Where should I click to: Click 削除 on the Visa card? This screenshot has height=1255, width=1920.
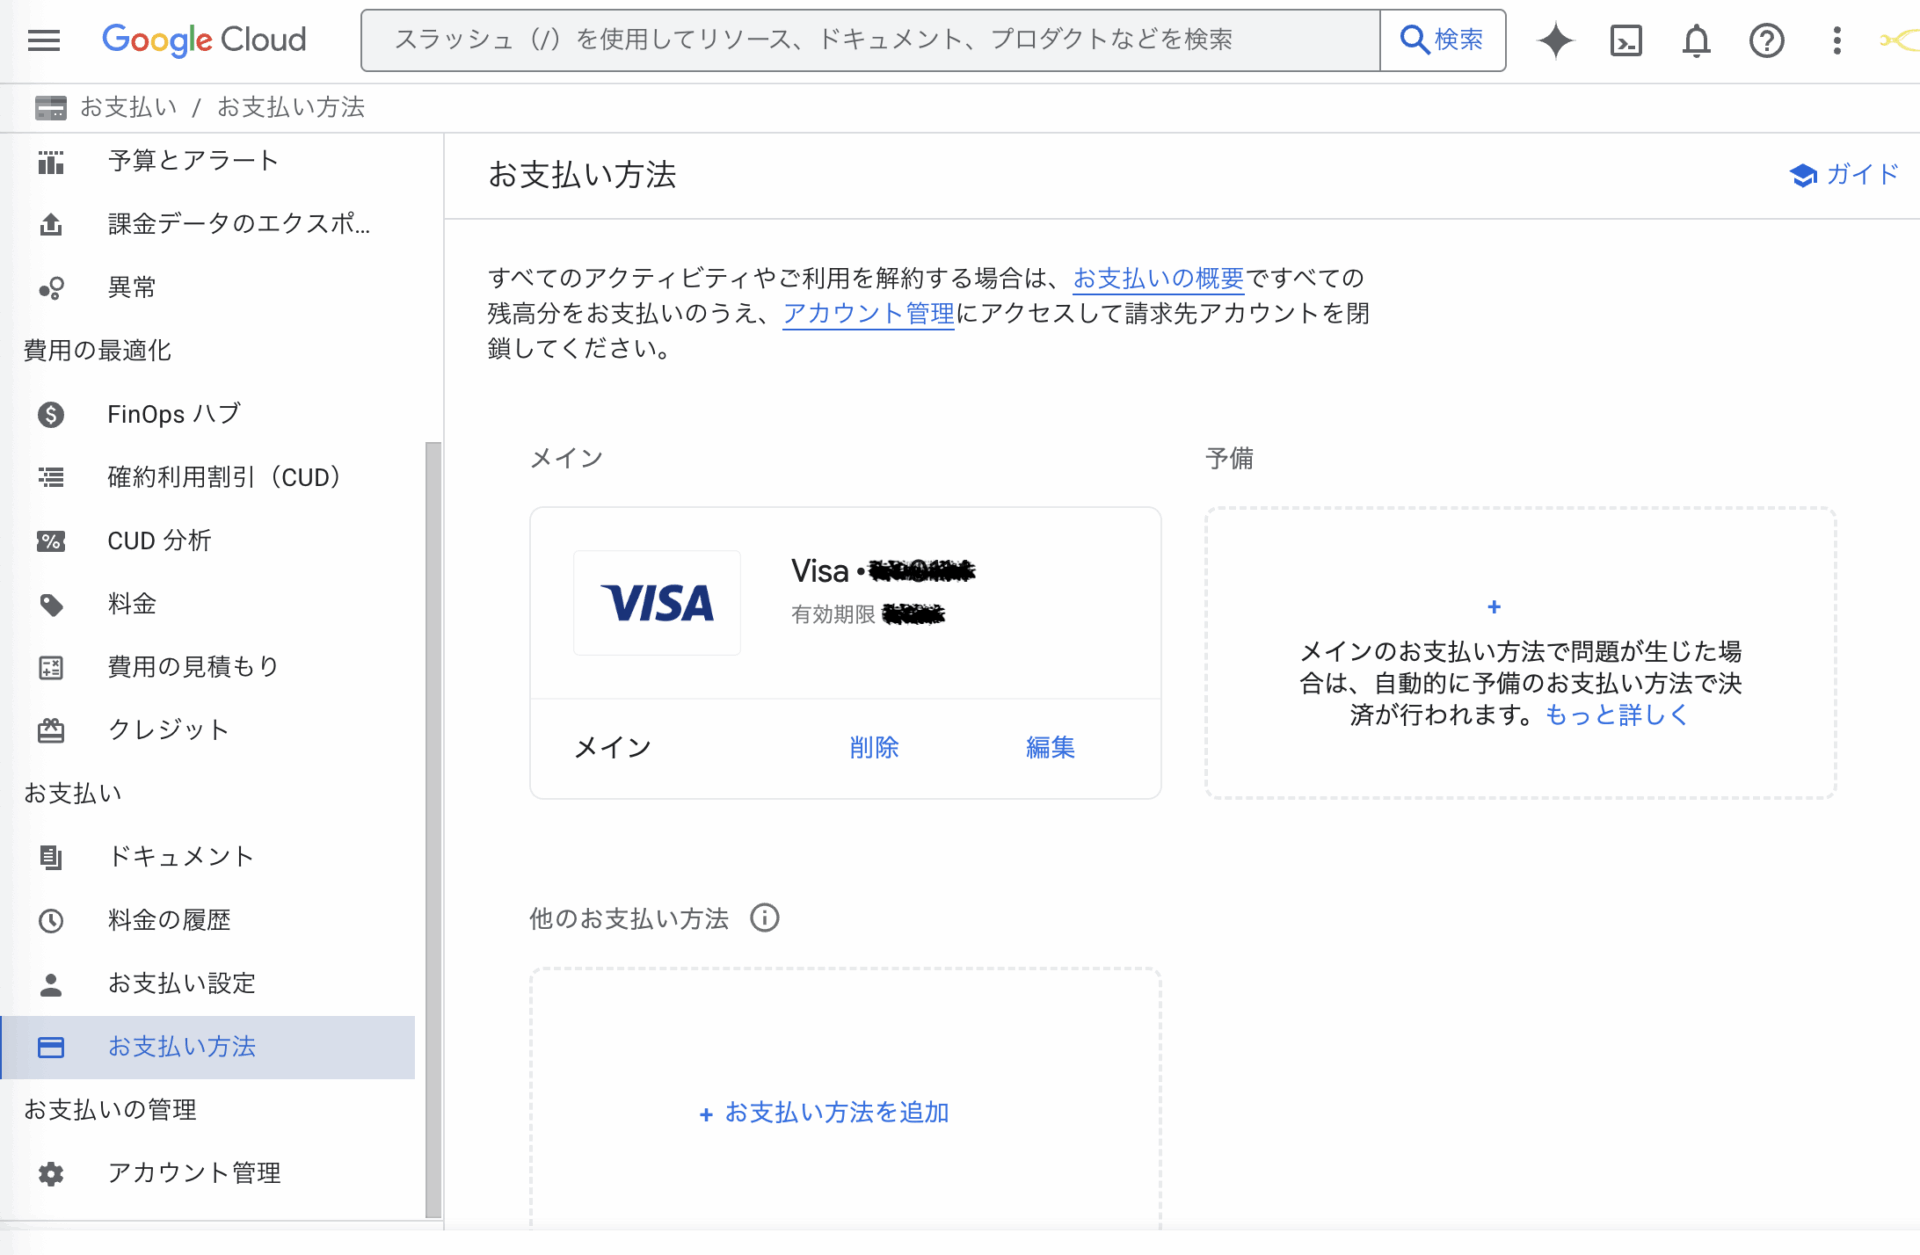click(x=873, y=747)
